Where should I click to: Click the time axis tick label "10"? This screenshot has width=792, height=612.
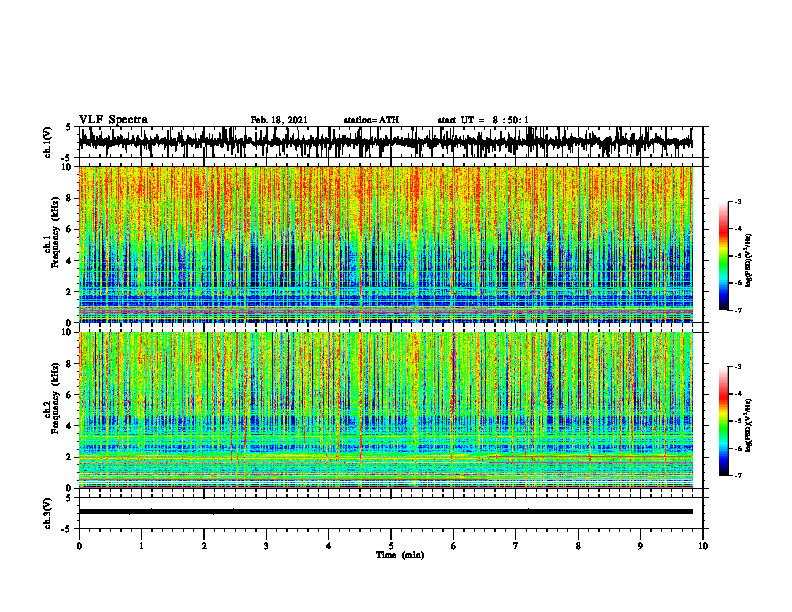(703, 546)
